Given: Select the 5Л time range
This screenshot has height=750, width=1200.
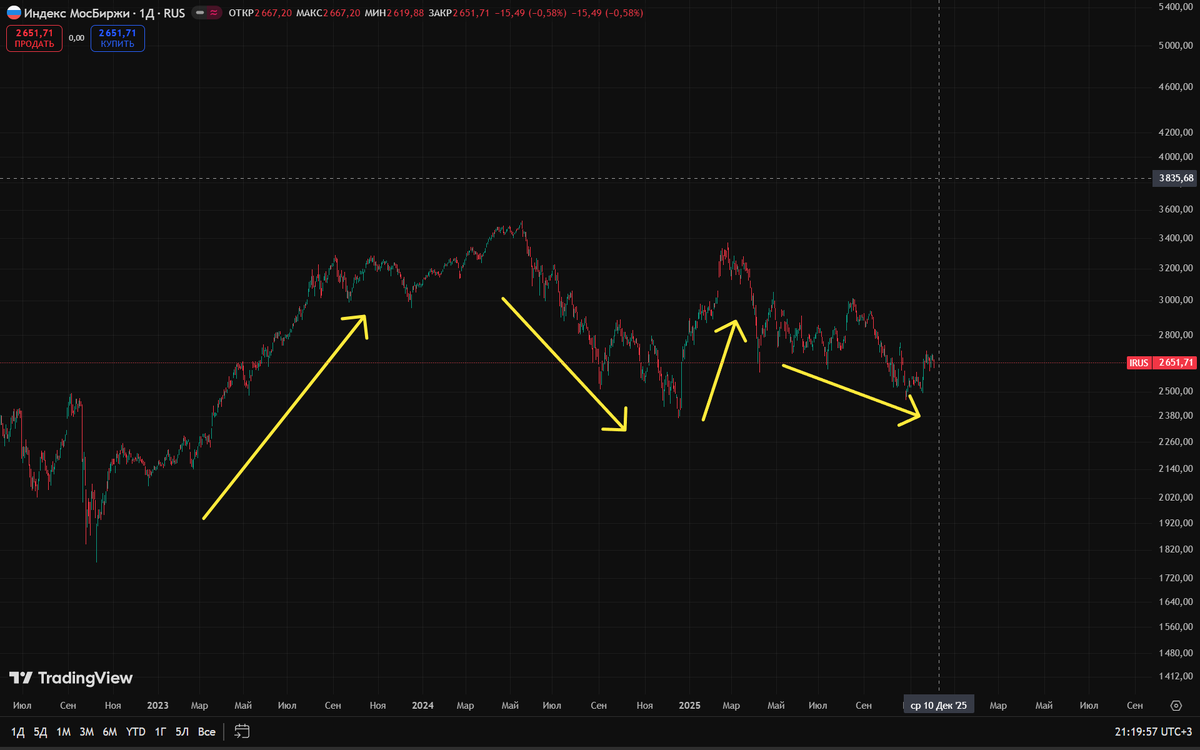Looking at the screenshot, I should click(182, 732).
